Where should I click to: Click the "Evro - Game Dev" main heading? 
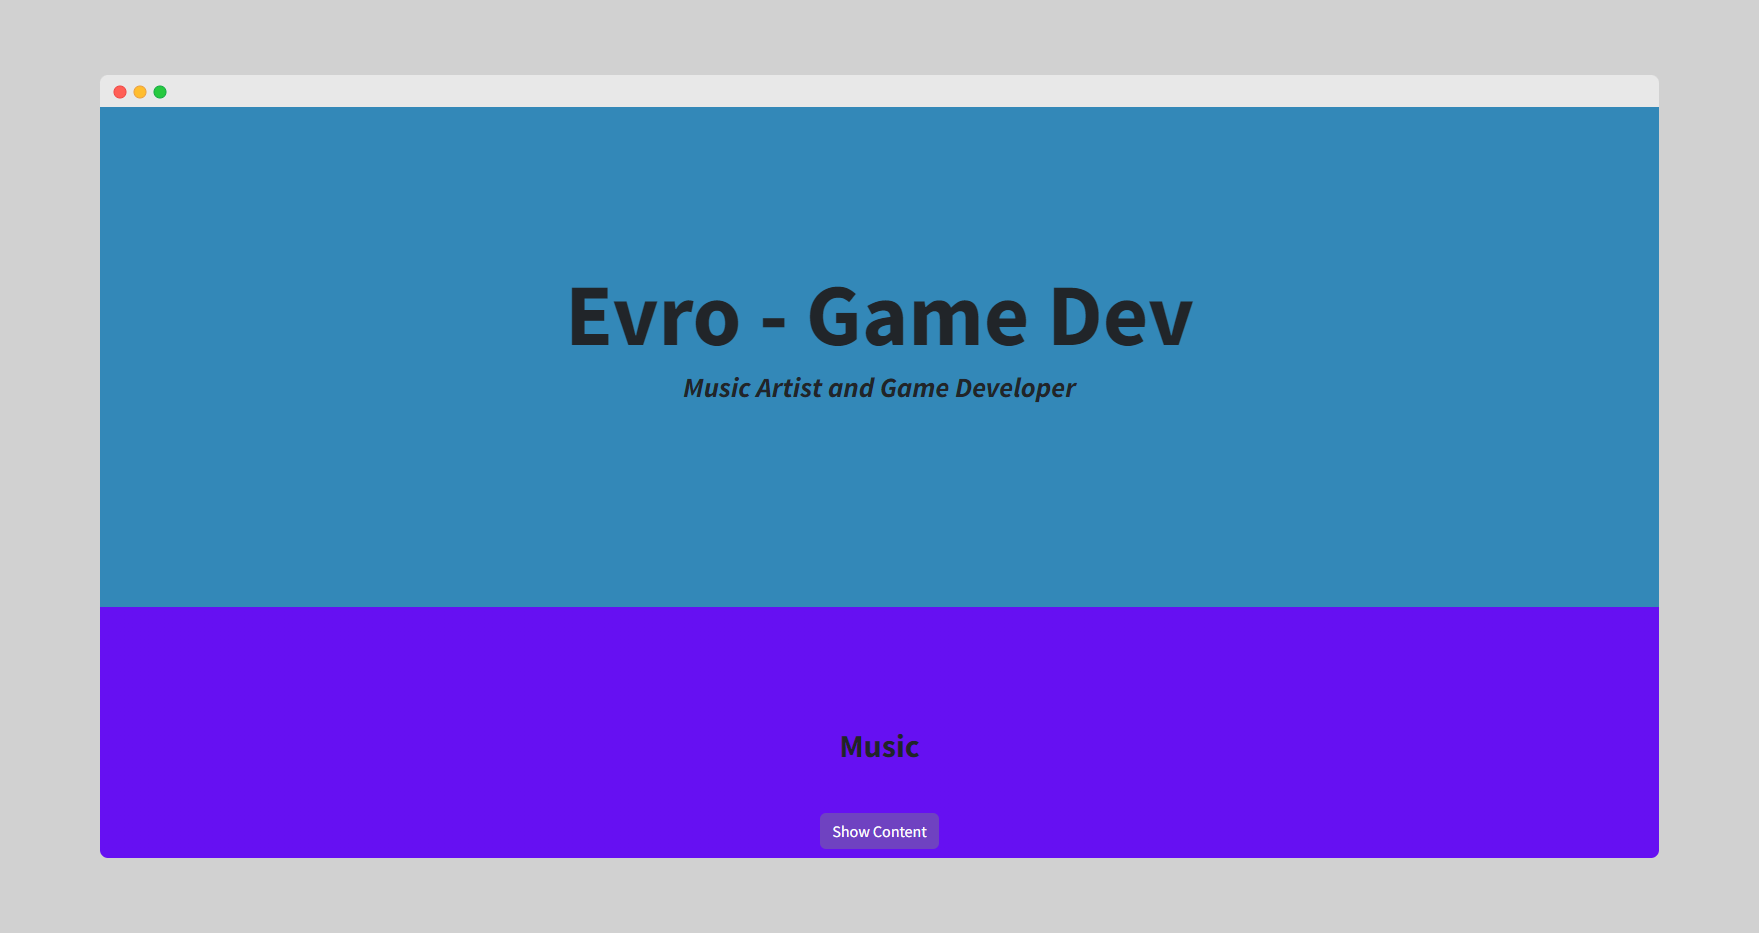tap(879, 317)
